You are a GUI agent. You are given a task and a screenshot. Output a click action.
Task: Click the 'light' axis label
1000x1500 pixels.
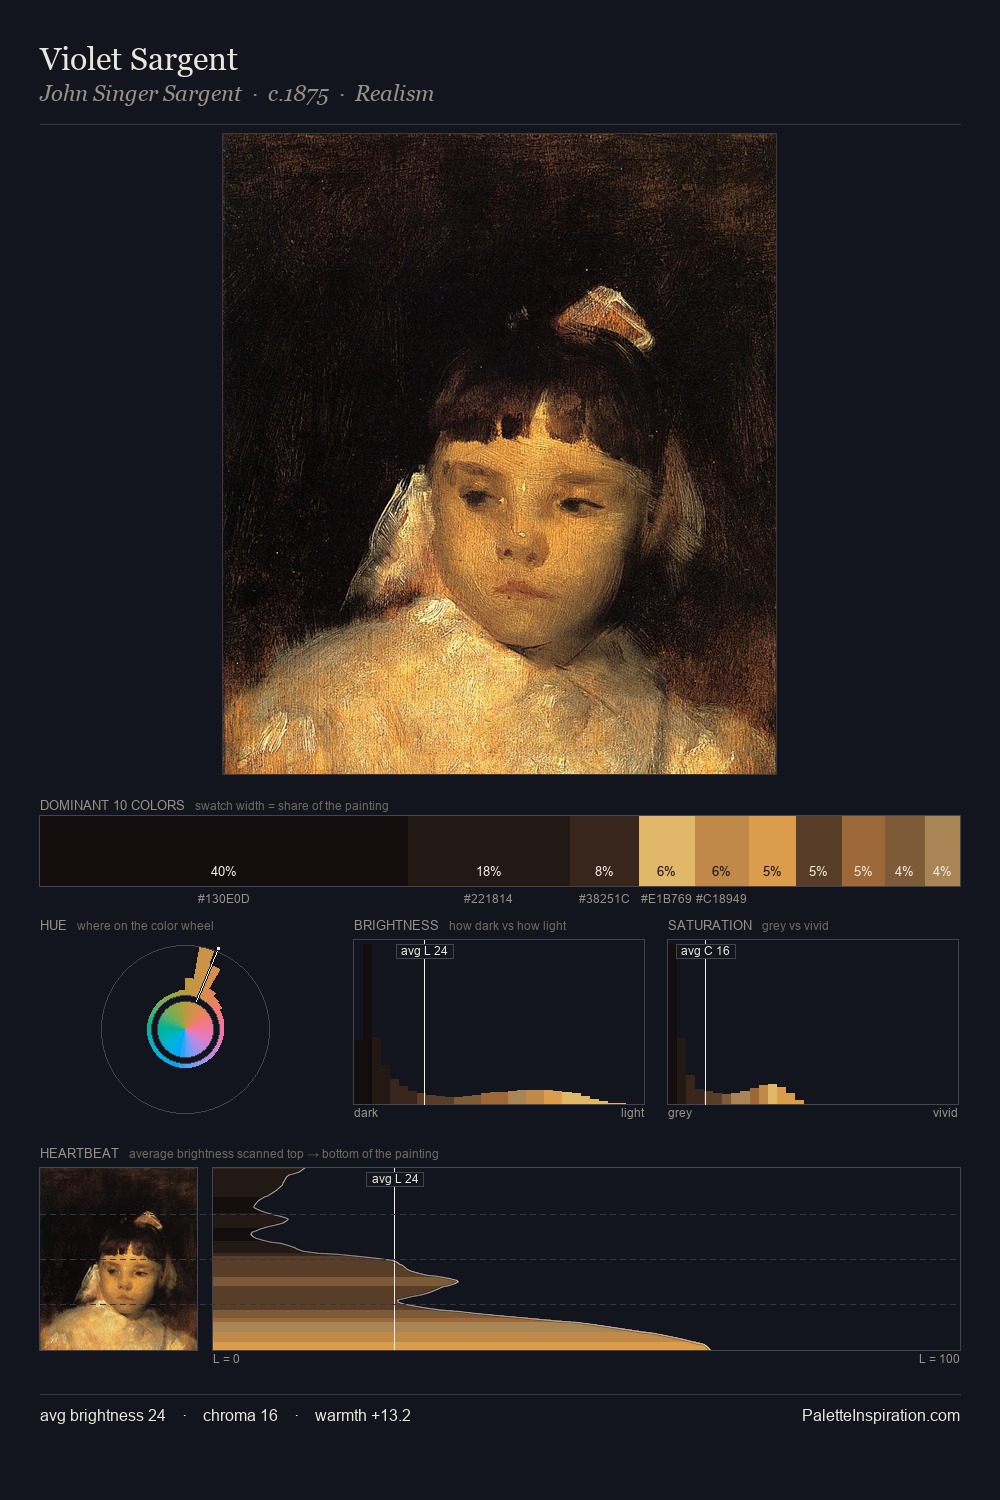pos(632,1113)
